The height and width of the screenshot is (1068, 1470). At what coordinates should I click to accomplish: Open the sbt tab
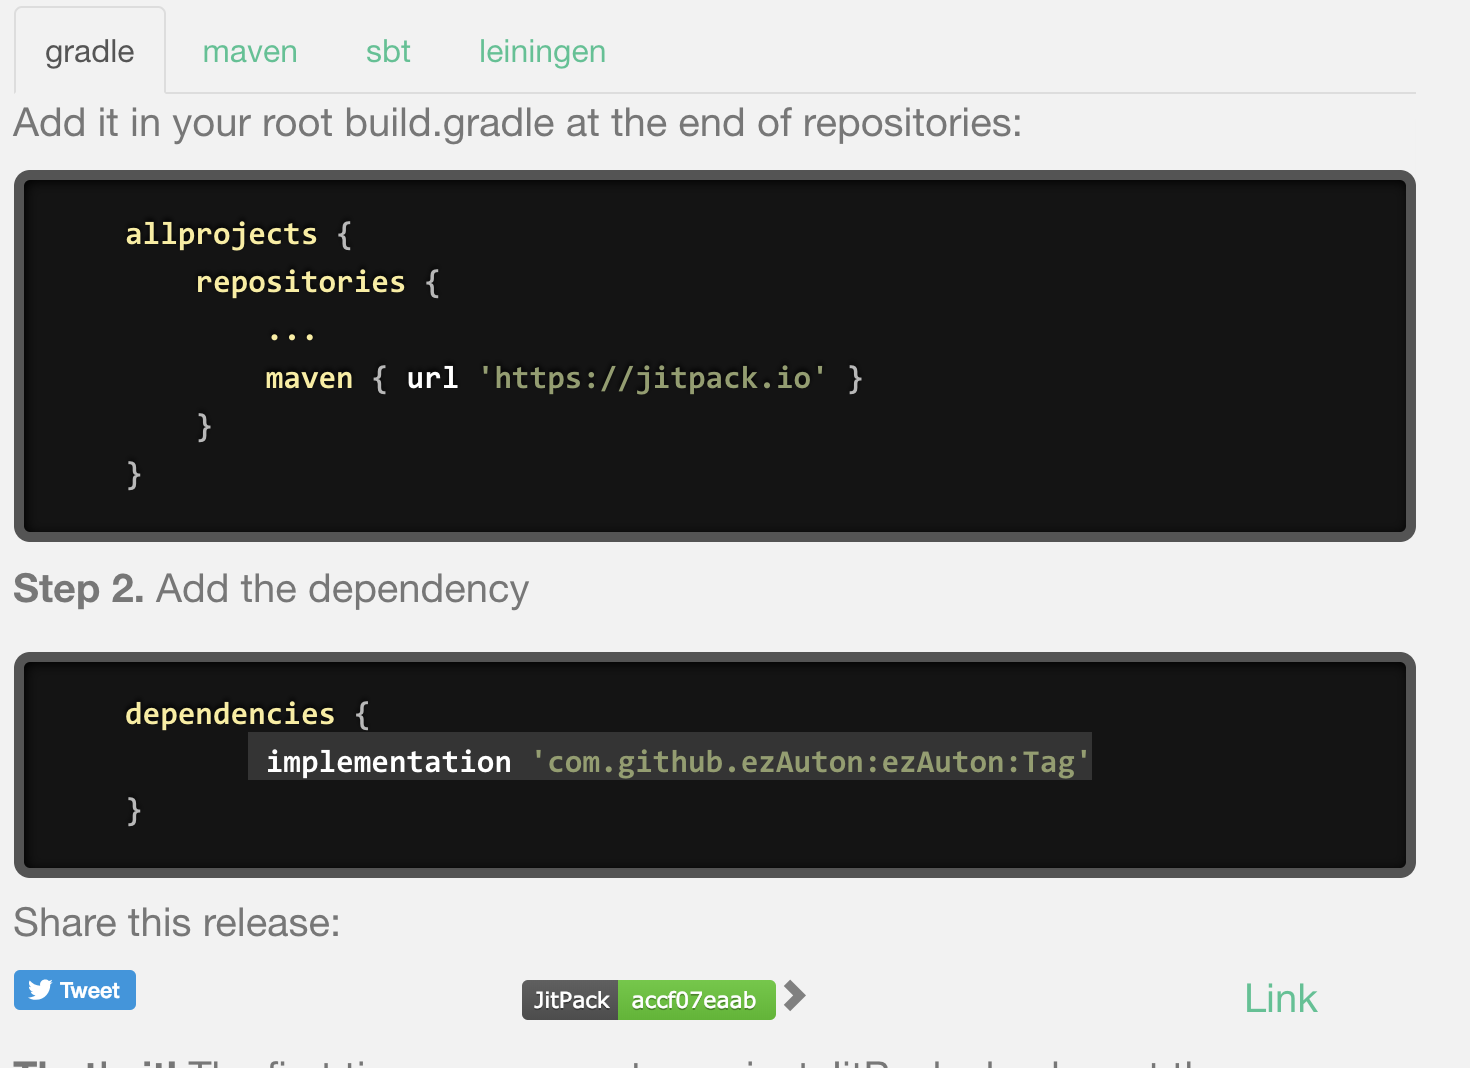(388, 51)
